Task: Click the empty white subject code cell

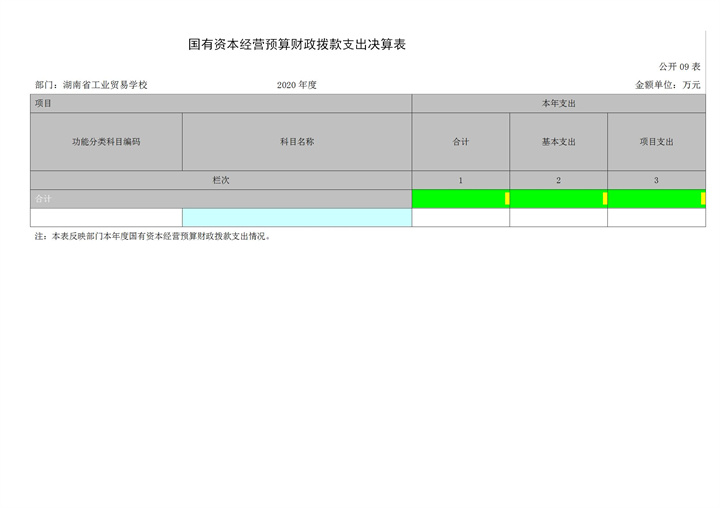Action: point(106,218)
